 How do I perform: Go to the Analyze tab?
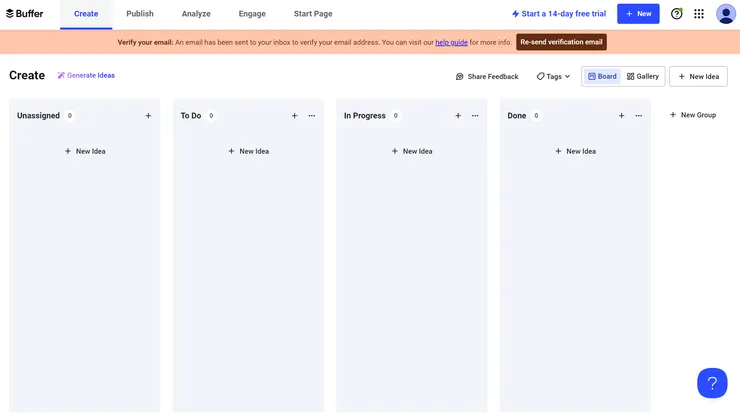click(196, 14)
